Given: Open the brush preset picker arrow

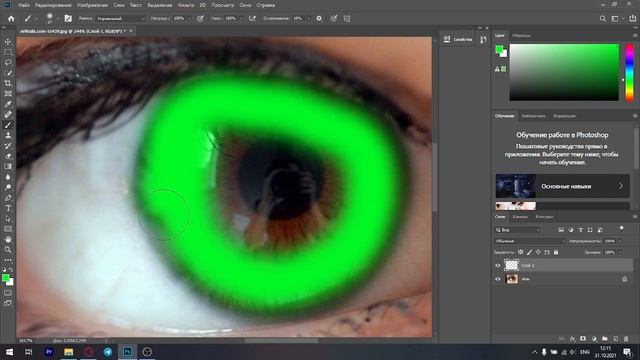Looking at the screenshot, I should pyautogui.click(x=58, y=19).
